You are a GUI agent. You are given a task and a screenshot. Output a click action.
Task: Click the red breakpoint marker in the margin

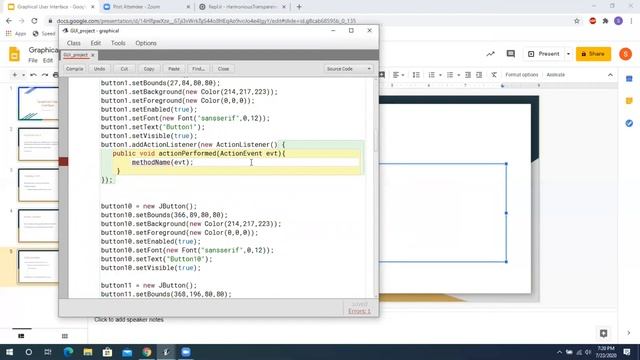click(63, 162)
